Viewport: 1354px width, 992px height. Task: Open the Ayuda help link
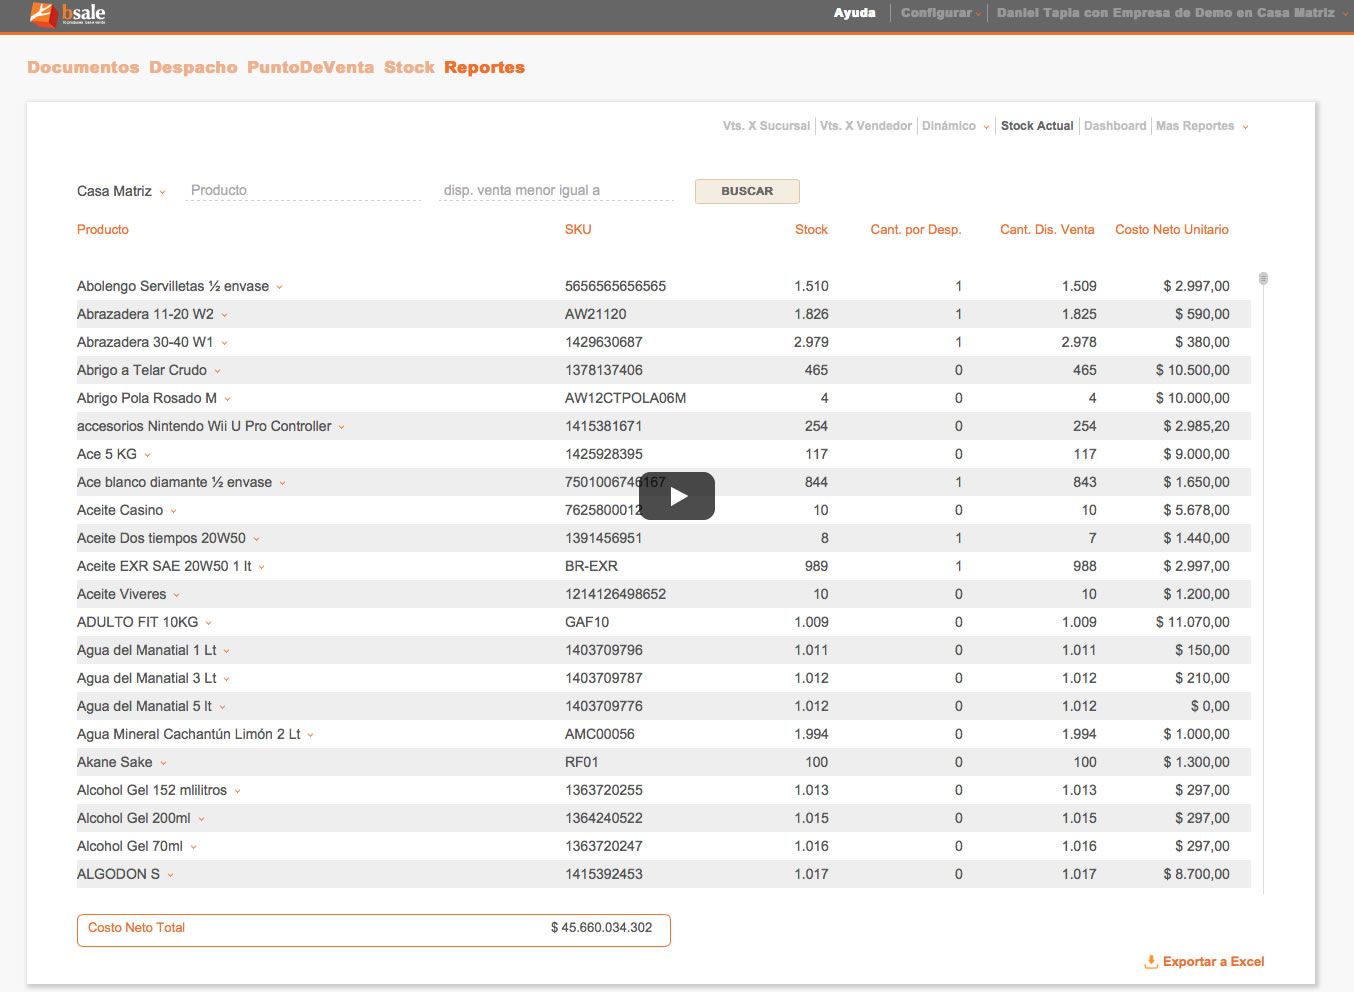pyautogui.click(x=854, y=13)
